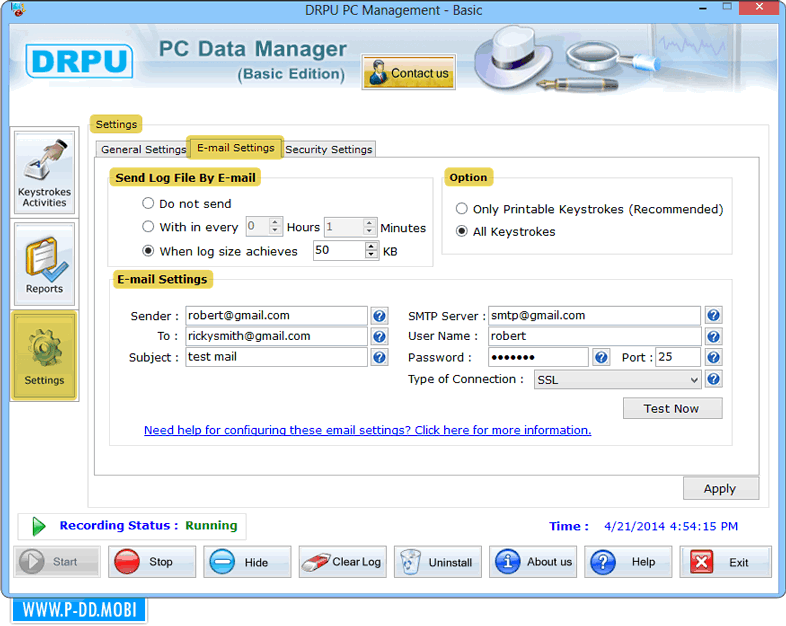Screen dimensions: 786x626
Task: Increase the Minutes spinner value
Action: (369, 223)
